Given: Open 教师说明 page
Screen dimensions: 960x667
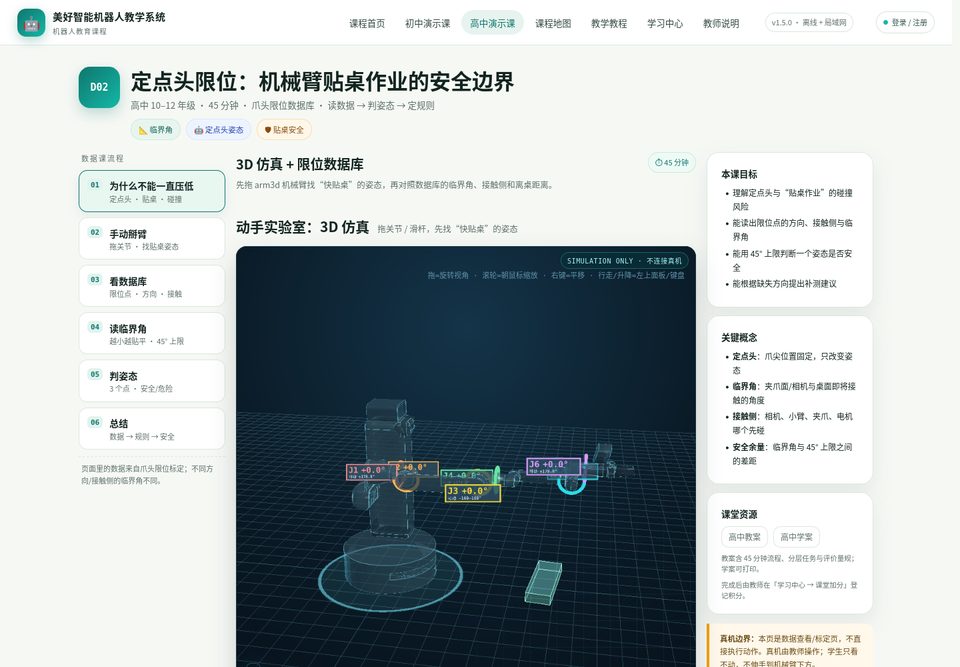Looking at the screenshot, I should tap(721, 23).
